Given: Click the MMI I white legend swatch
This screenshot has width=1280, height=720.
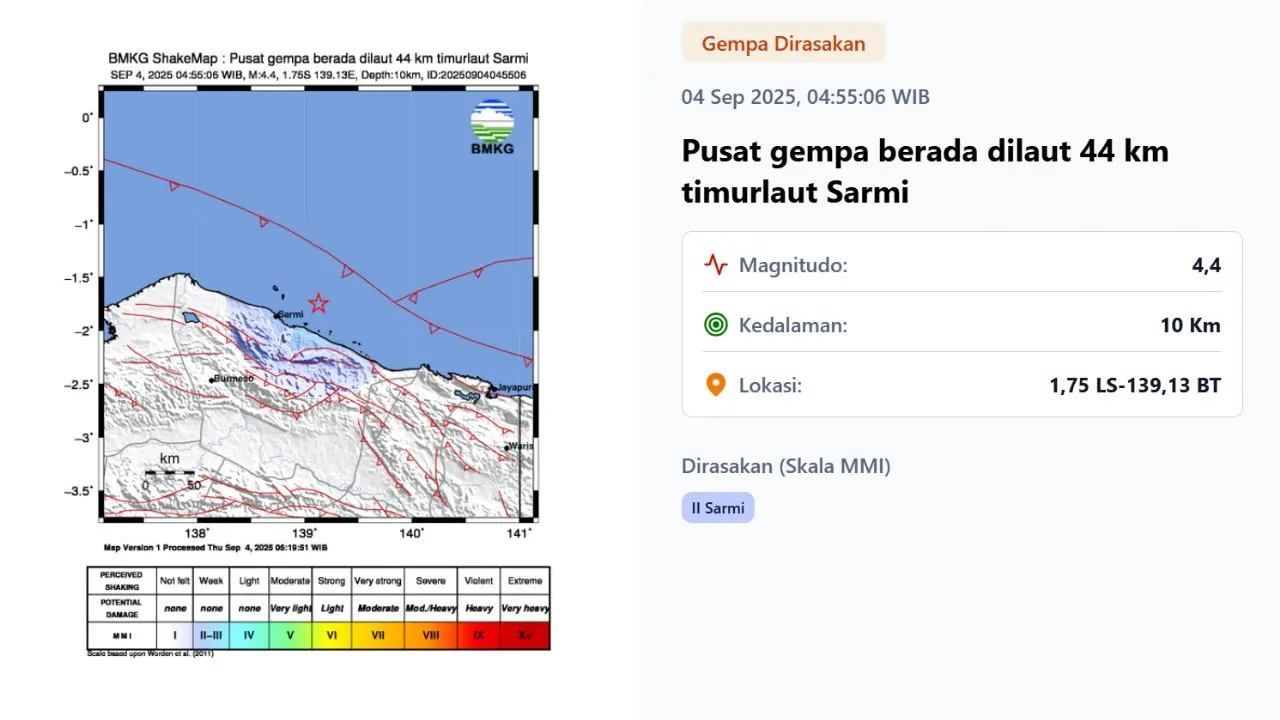Looking at the screenshot, I should pos(174,635).
